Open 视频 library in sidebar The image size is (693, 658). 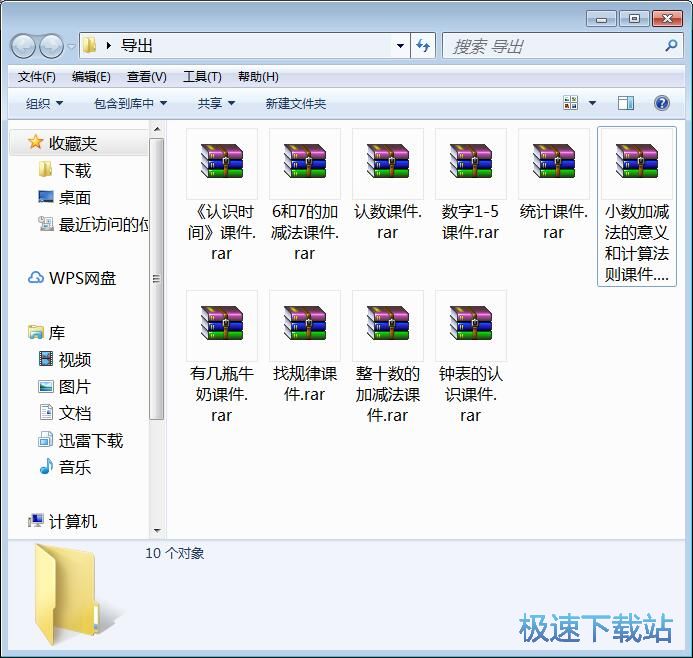coord(65,359)
